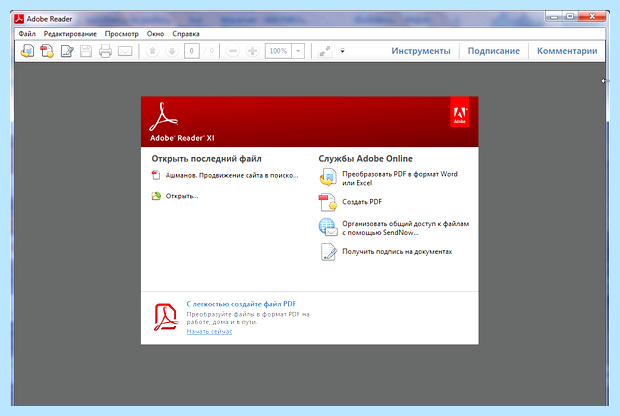Image resolution: width=620 pixels, height=416 pixels.
Task: Click the Print toolbar icon
Action: click(x=105, y=51)
